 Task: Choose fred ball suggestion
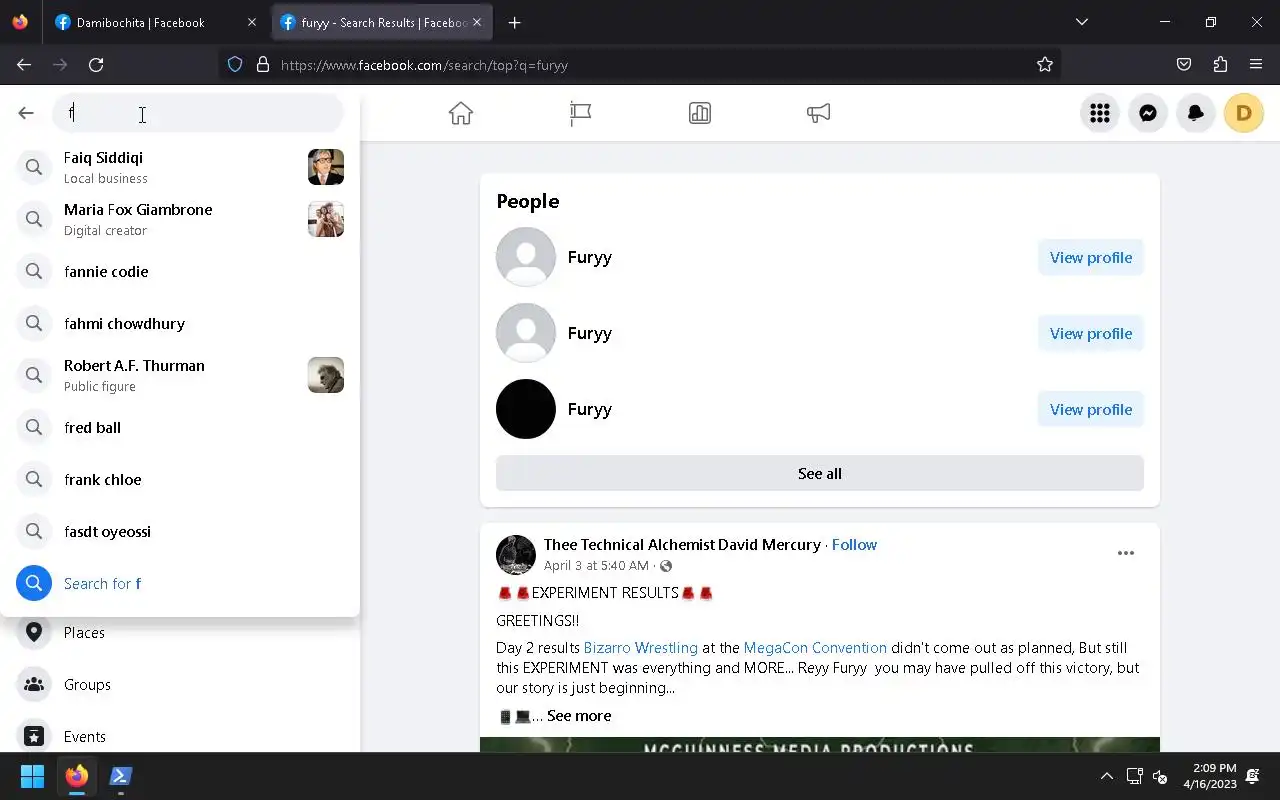[x=180, y=427]
